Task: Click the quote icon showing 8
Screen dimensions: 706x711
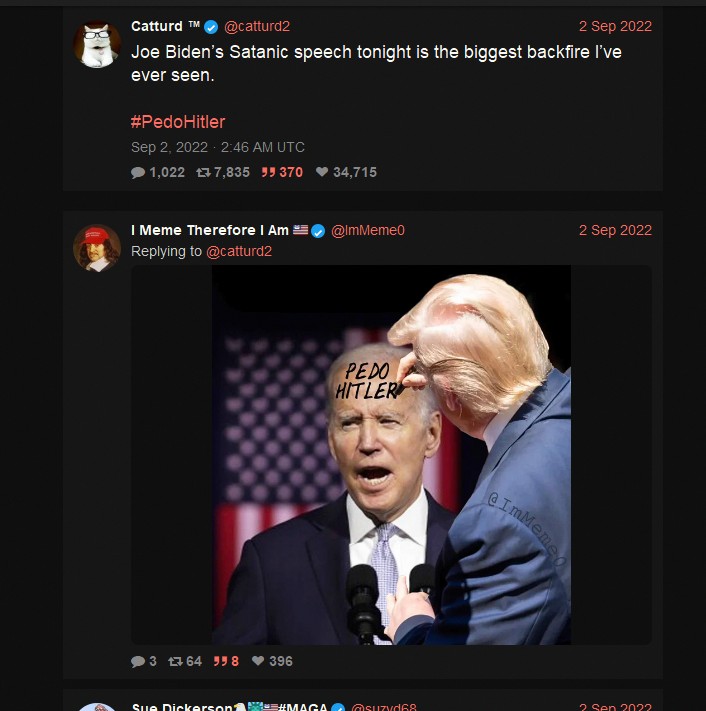Action: (x=220, y=662)
